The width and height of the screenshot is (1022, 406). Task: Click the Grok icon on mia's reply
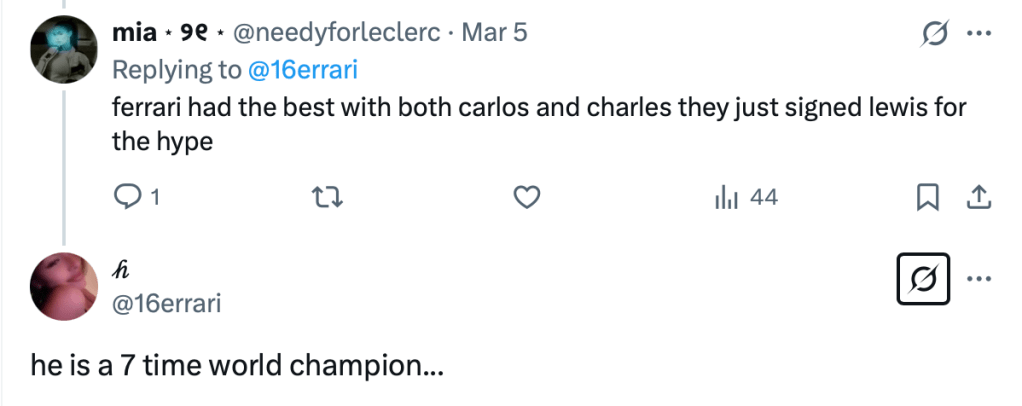[x=933, y=35]
